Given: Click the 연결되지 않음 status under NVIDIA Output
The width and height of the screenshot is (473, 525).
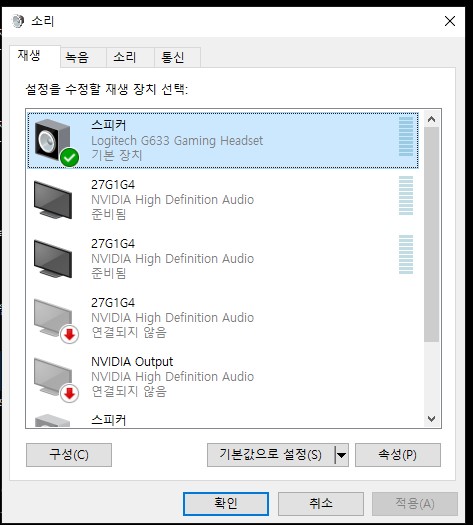Looking at the screenshot, I should tap(129, 391).
